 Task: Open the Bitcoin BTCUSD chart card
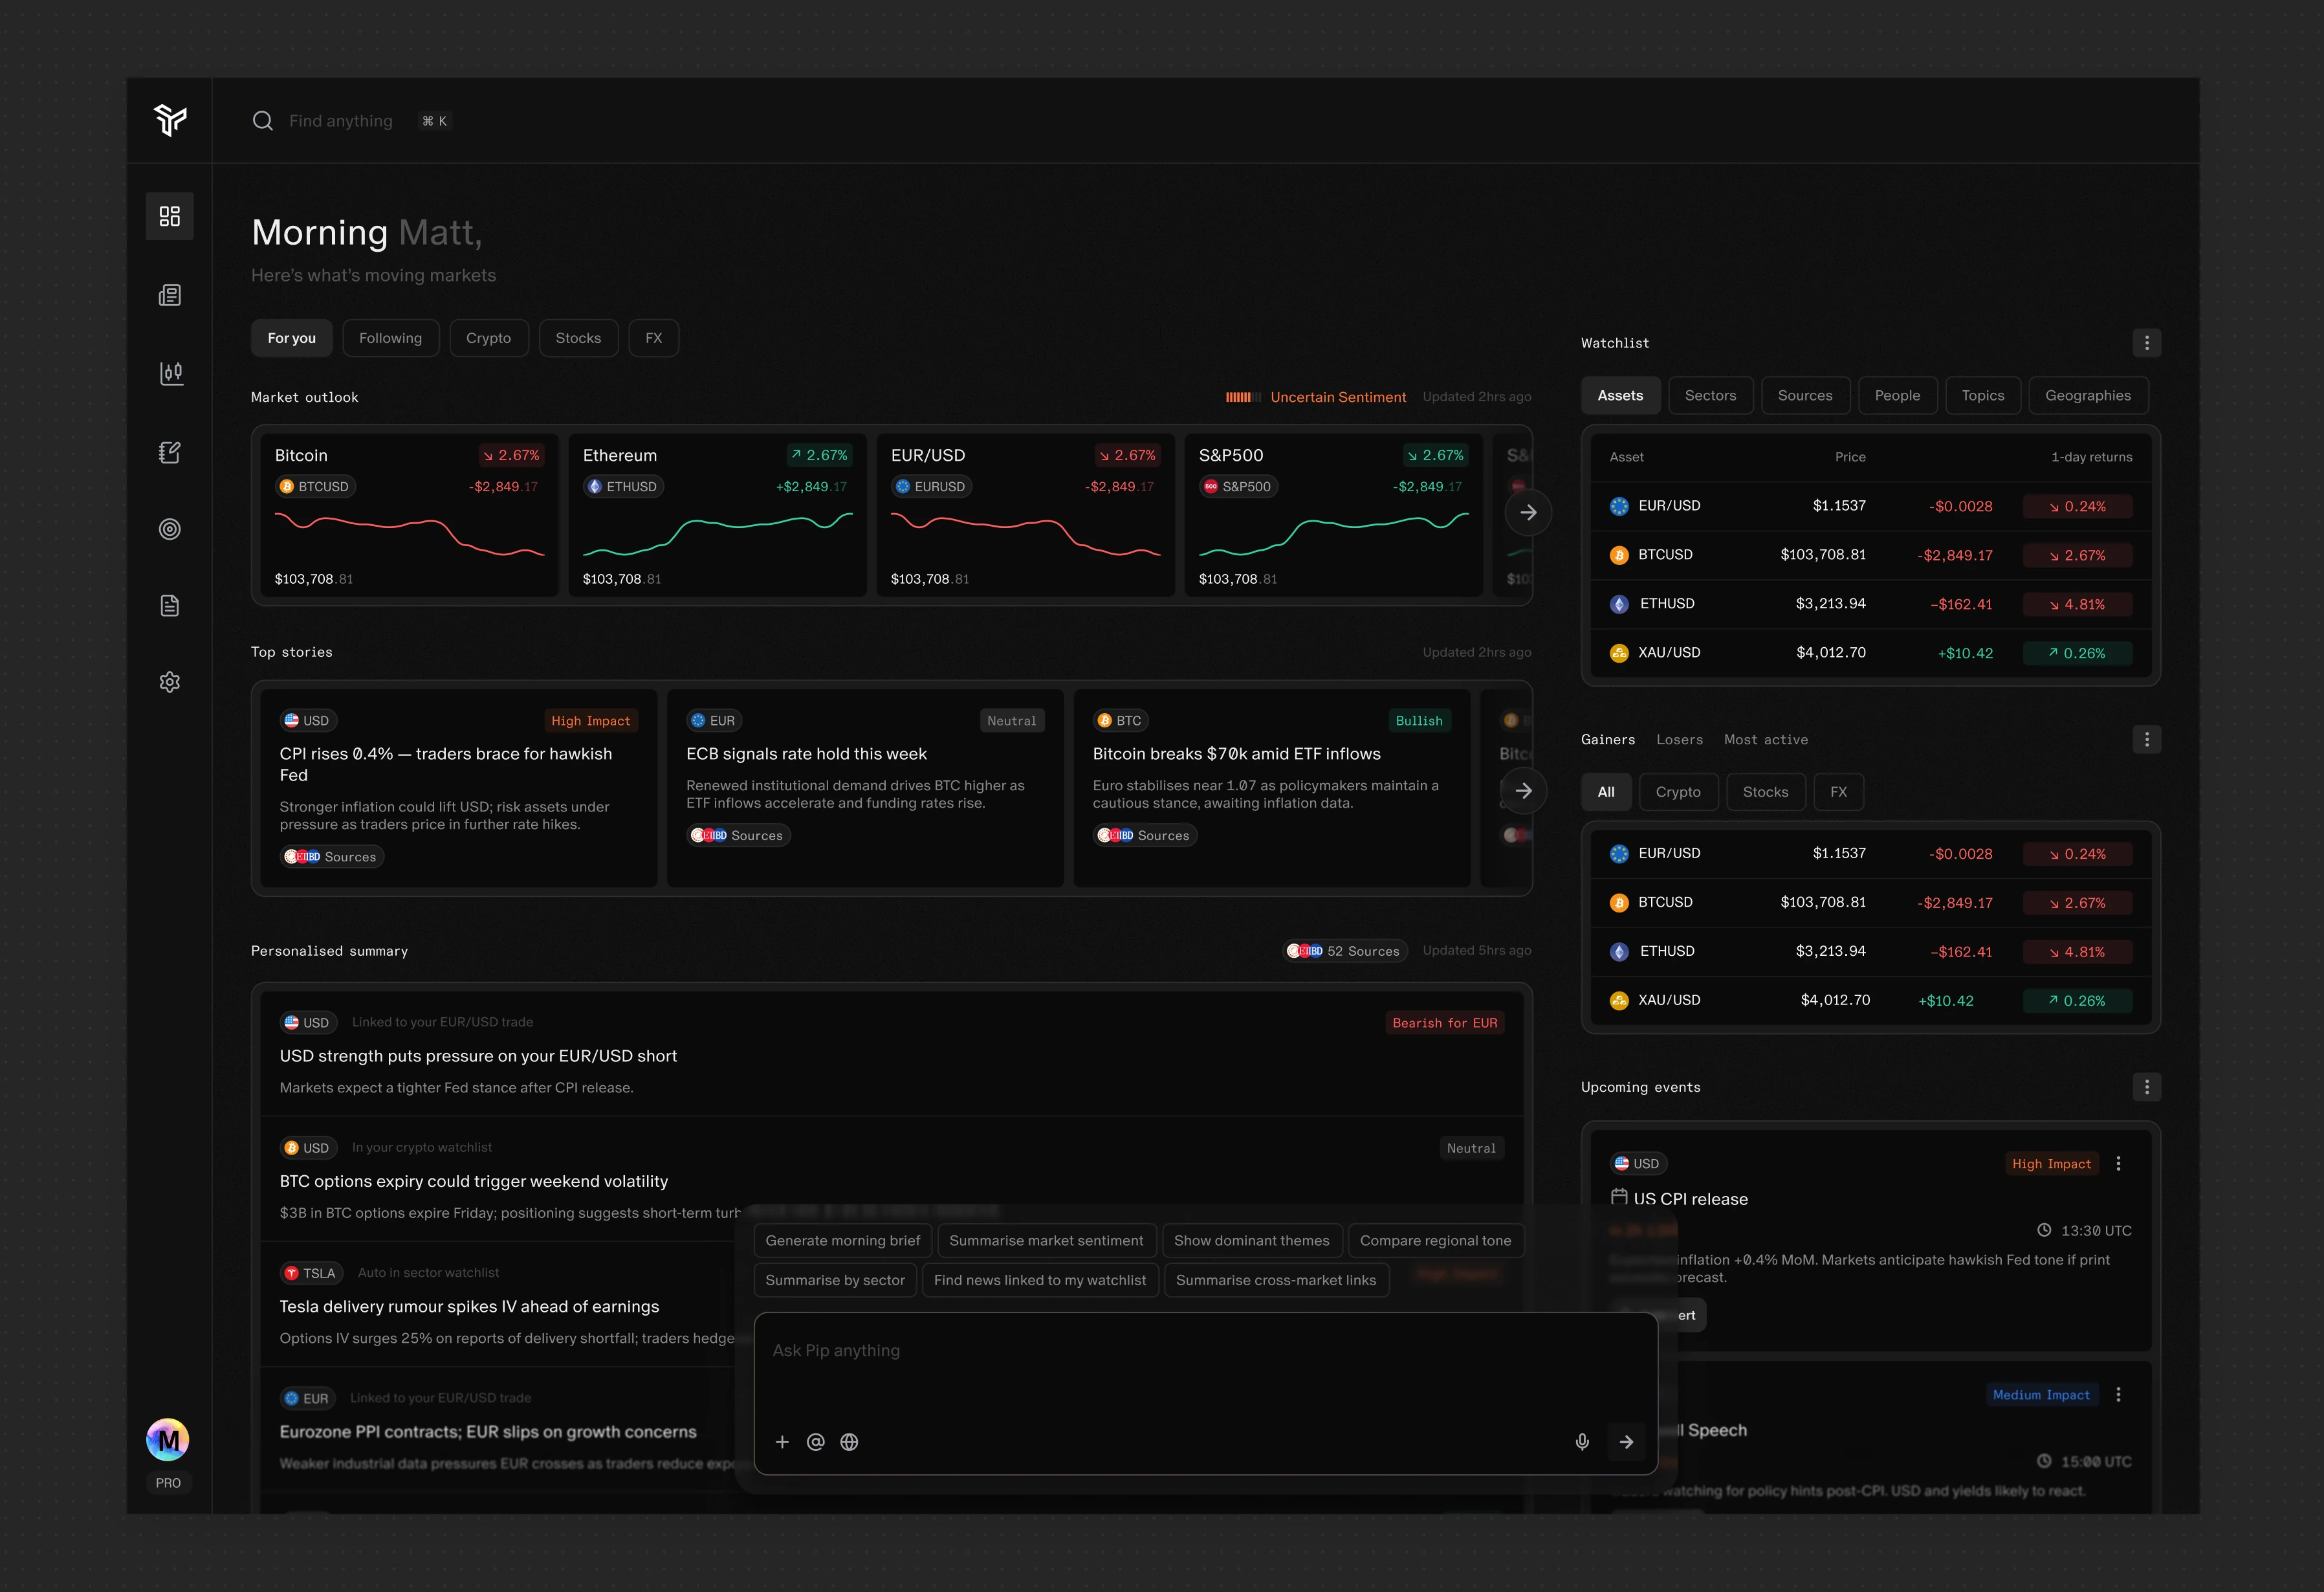(x=410, y=515)
